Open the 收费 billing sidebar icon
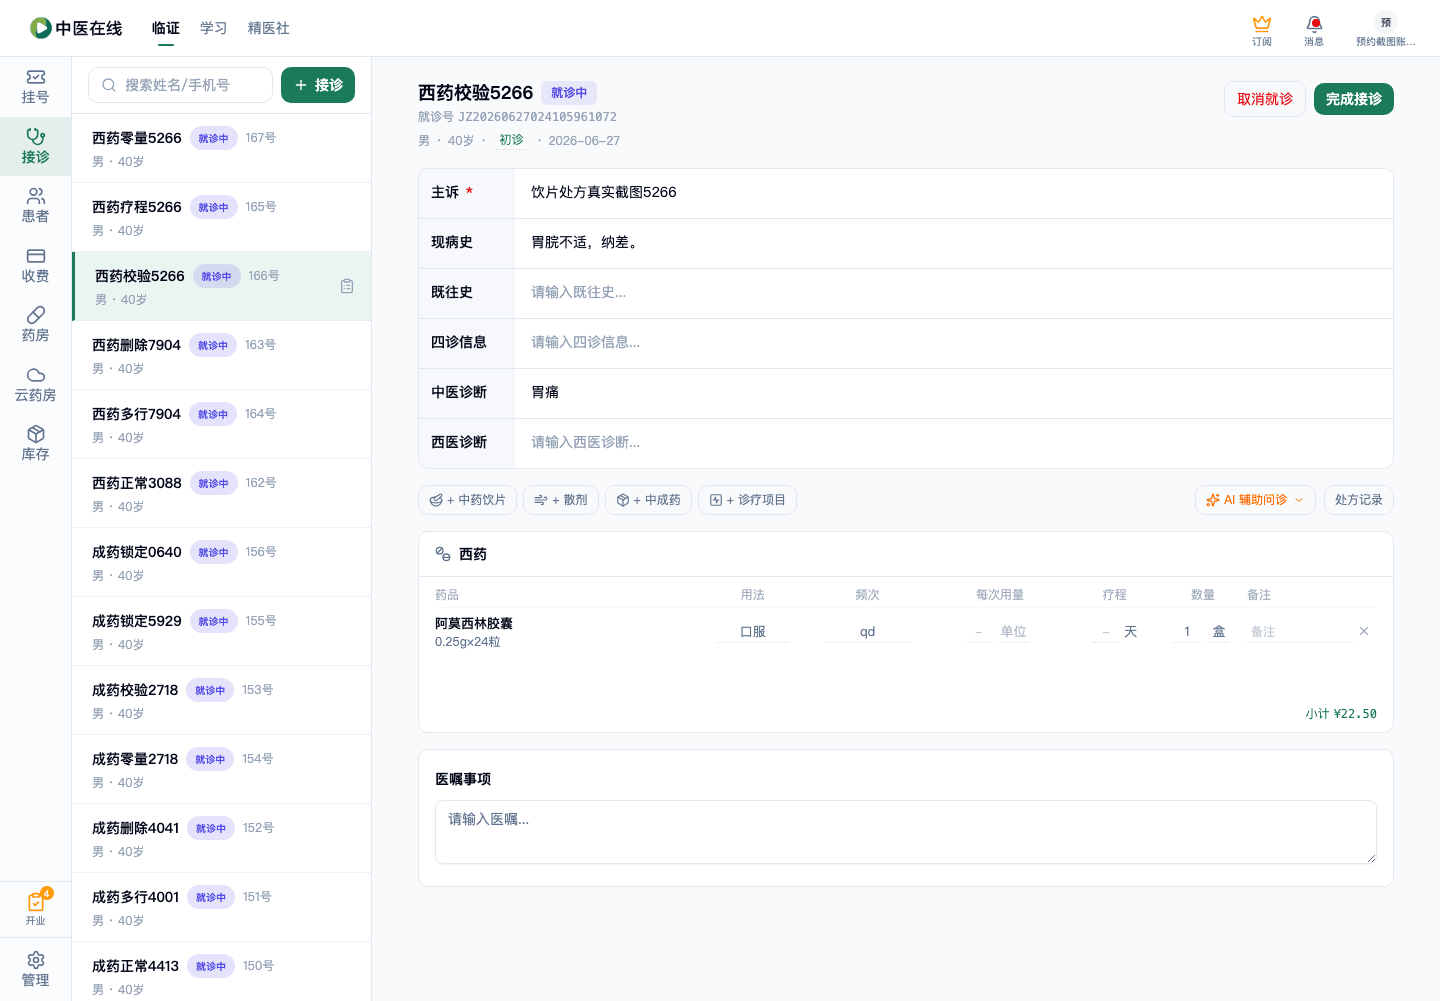 pyautogui.click(x=35, y=266)
